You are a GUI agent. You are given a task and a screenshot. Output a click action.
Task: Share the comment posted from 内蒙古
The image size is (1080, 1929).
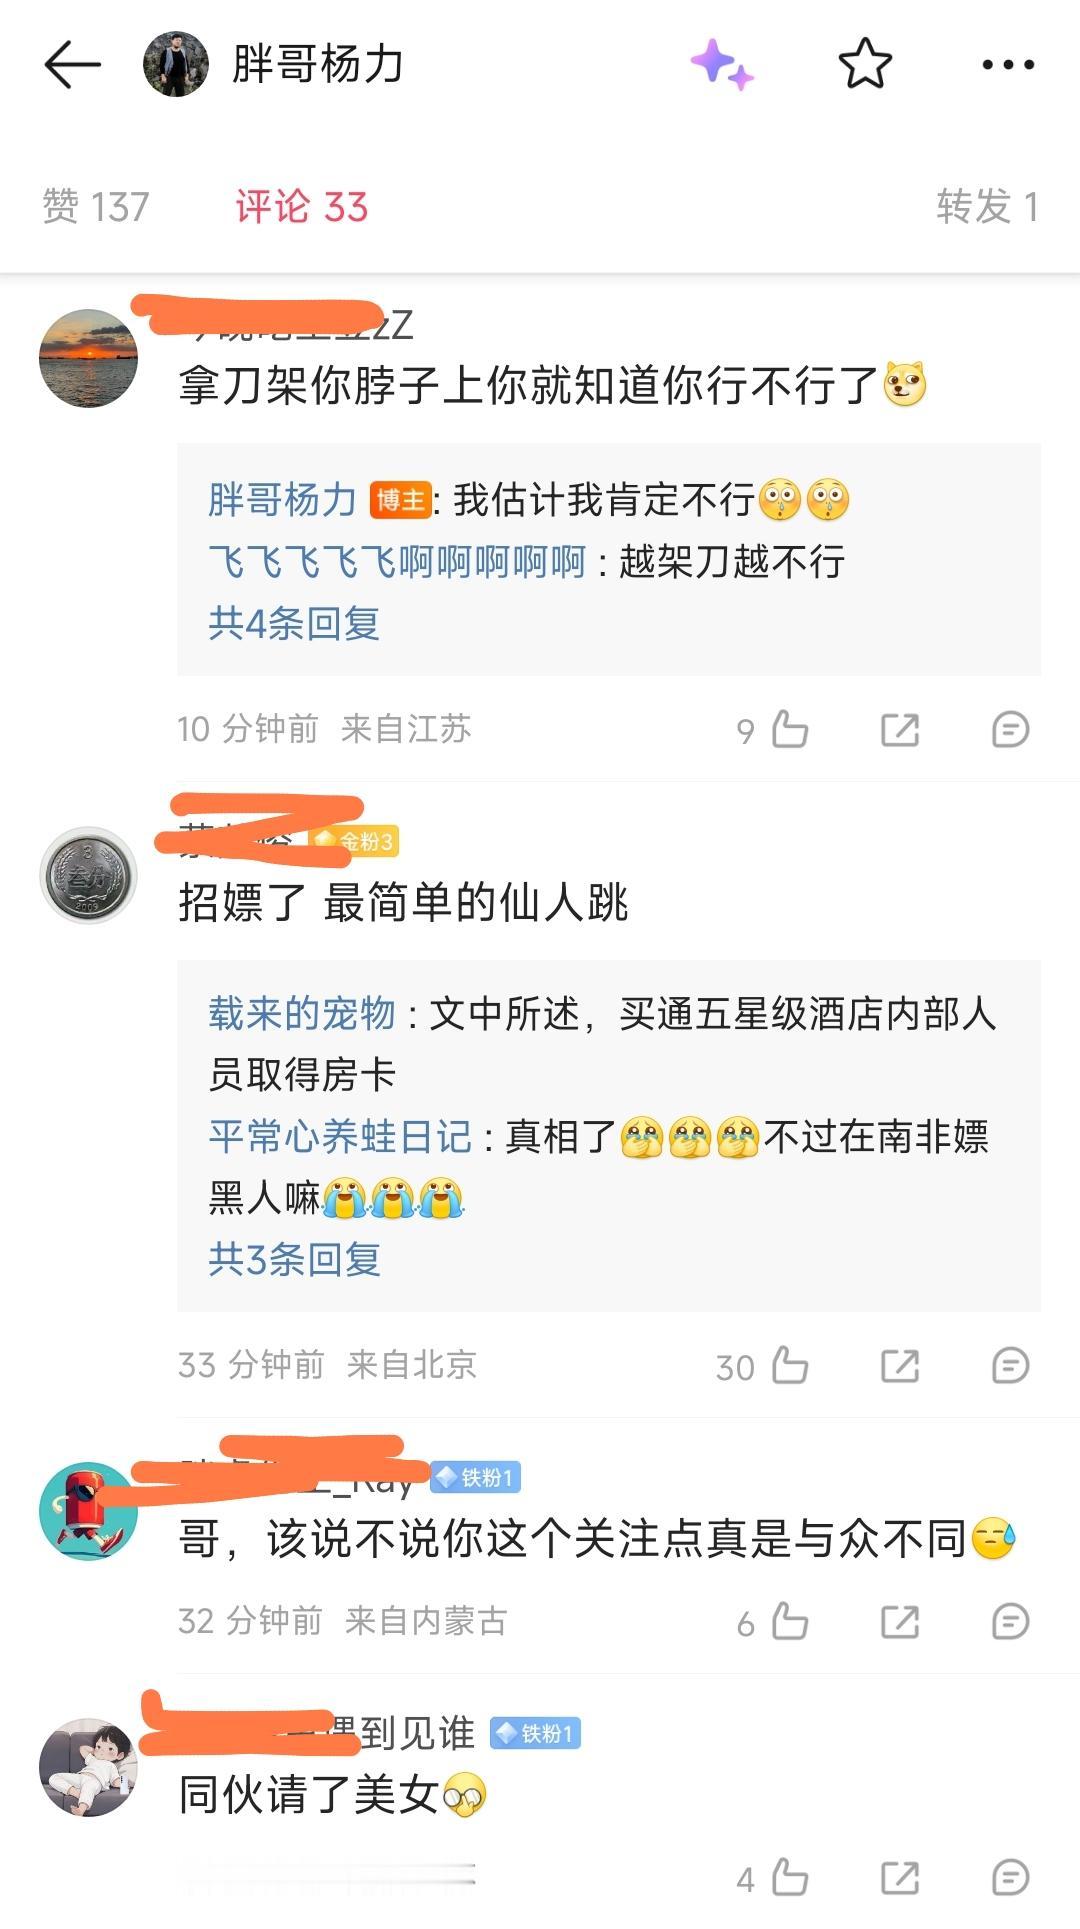click(x=900, y=1621)
